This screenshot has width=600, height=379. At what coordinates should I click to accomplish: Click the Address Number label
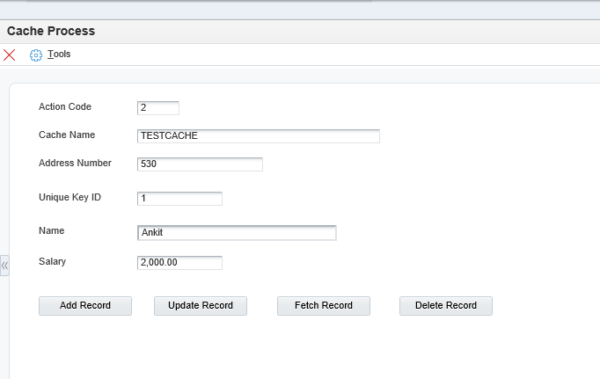75,163
